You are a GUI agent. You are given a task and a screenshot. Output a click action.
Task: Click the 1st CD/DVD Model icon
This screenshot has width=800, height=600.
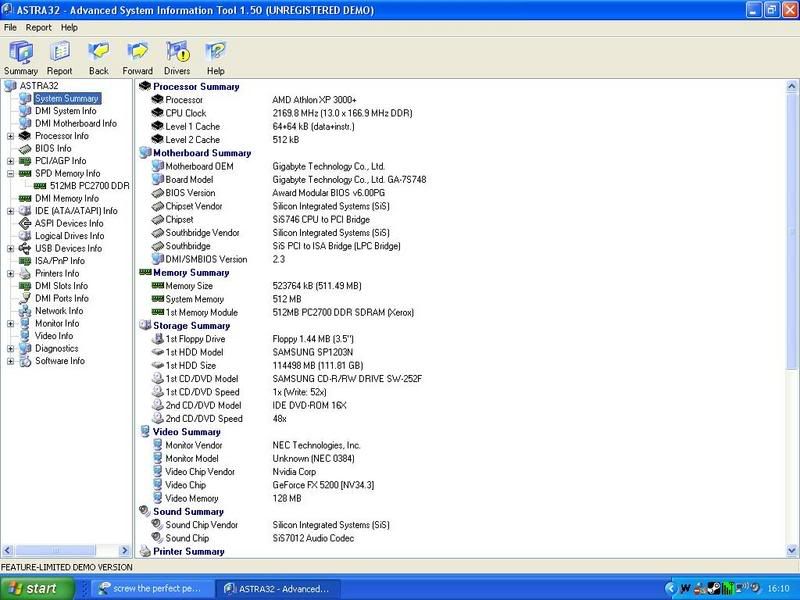click(158, 379)
